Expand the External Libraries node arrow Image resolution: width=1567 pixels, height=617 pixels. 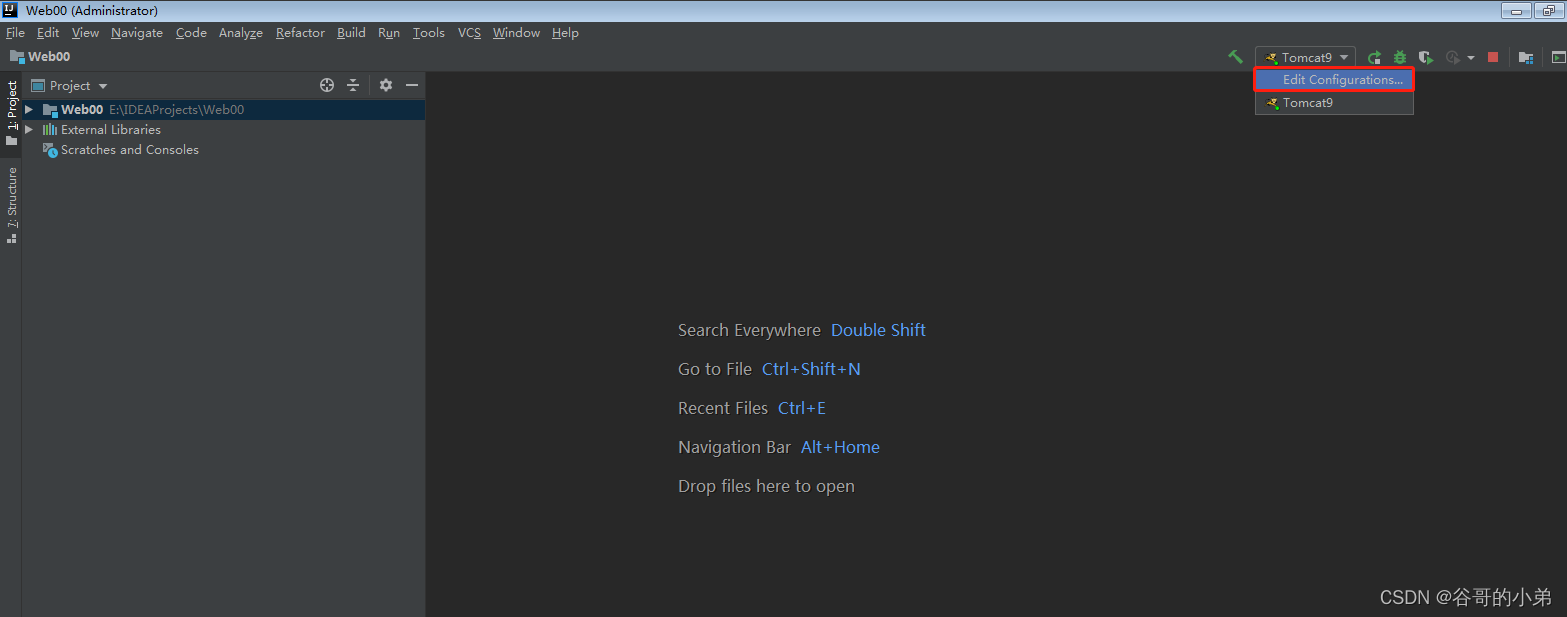(29, 130)
